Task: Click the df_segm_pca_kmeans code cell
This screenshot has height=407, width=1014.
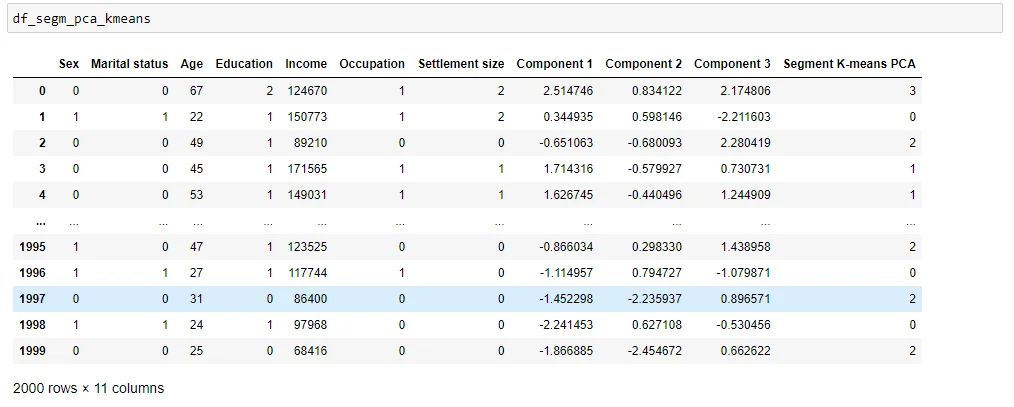Action: (506, 18)
